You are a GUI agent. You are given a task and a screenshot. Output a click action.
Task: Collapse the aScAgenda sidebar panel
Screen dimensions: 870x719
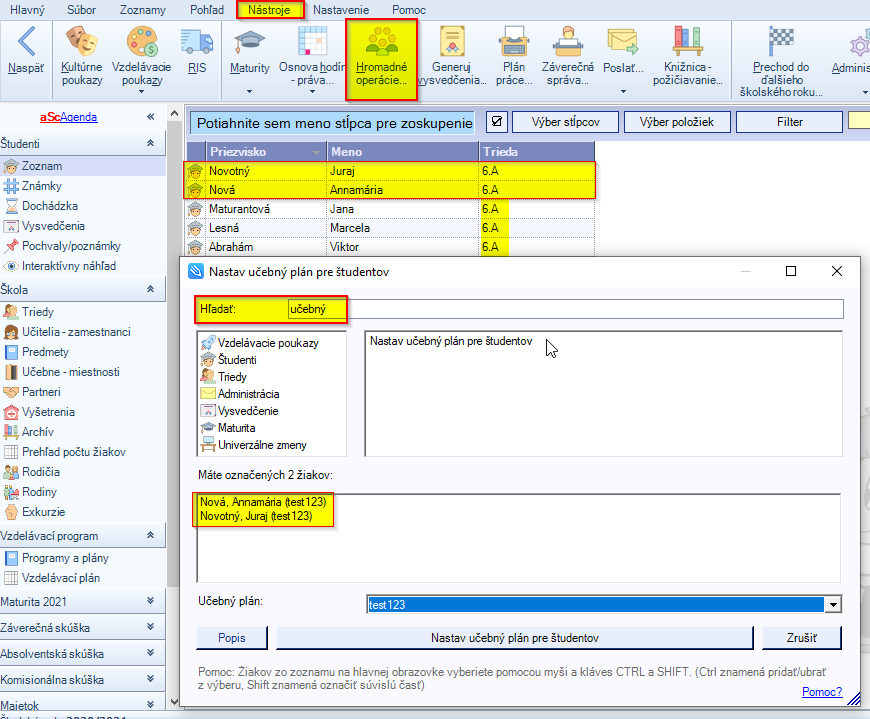click(x=150, y=117)
